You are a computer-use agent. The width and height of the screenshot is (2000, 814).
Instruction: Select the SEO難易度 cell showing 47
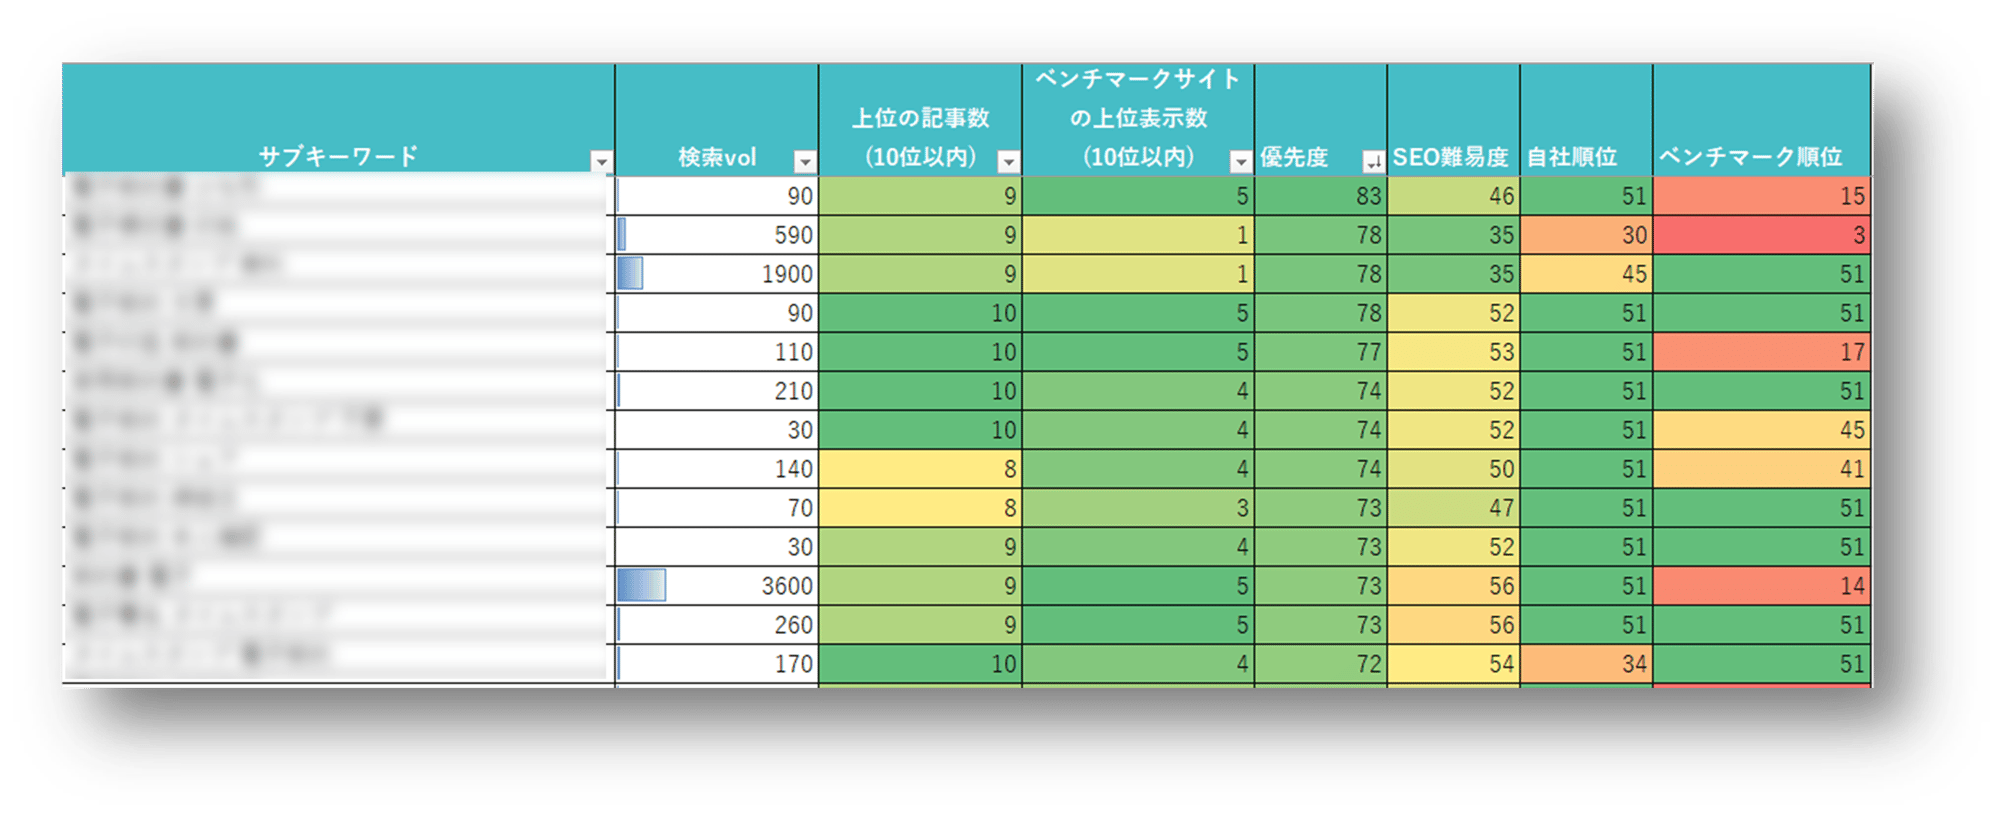click(x=1454, y=508)
